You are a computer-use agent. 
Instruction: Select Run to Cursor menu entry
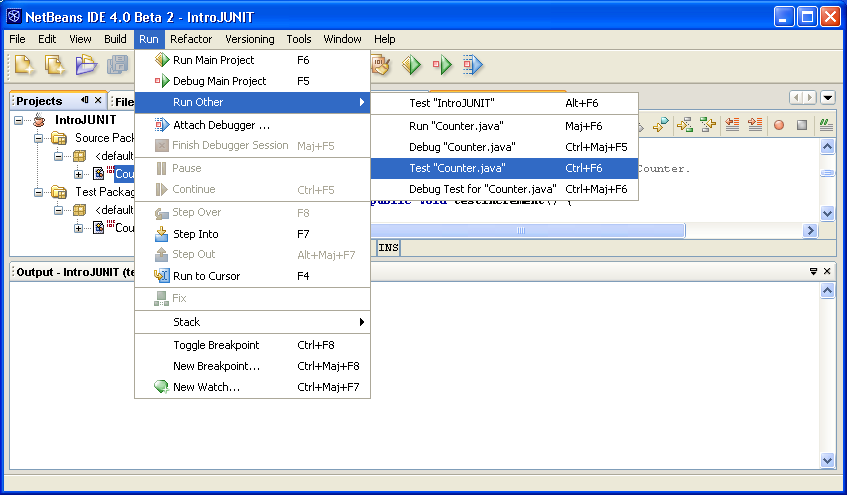252,276
